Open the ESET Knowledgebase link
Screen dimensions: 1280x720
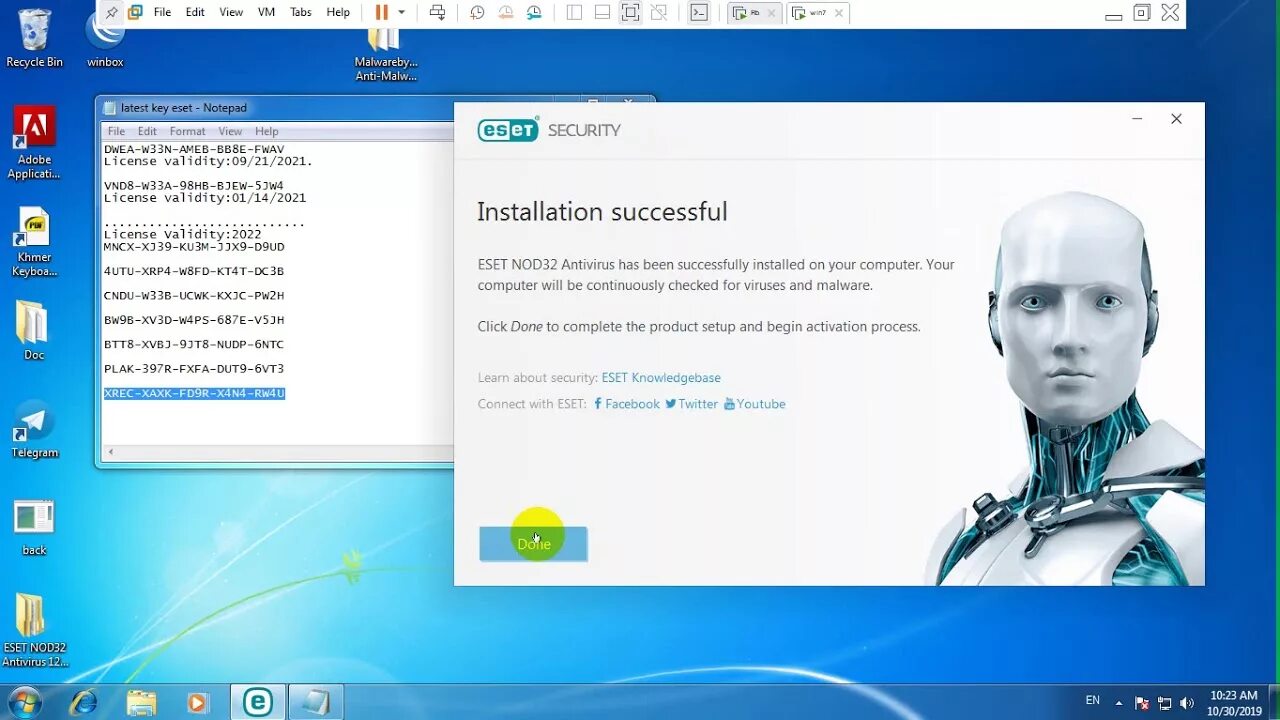[661, 378]
